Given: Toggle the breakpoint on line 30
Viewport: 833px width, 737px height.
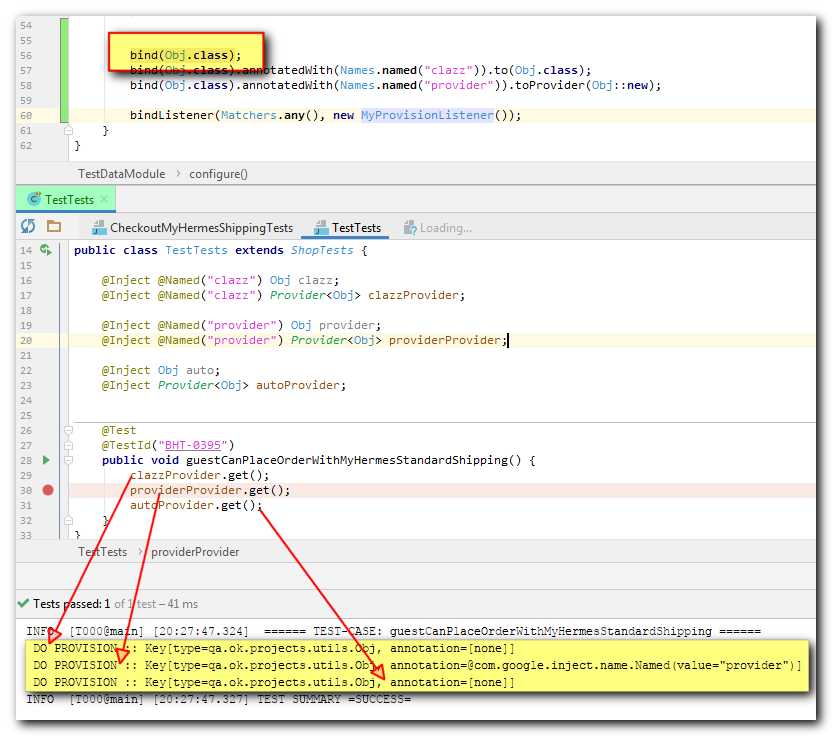Looking at the screenshot, I should (46, 490).
